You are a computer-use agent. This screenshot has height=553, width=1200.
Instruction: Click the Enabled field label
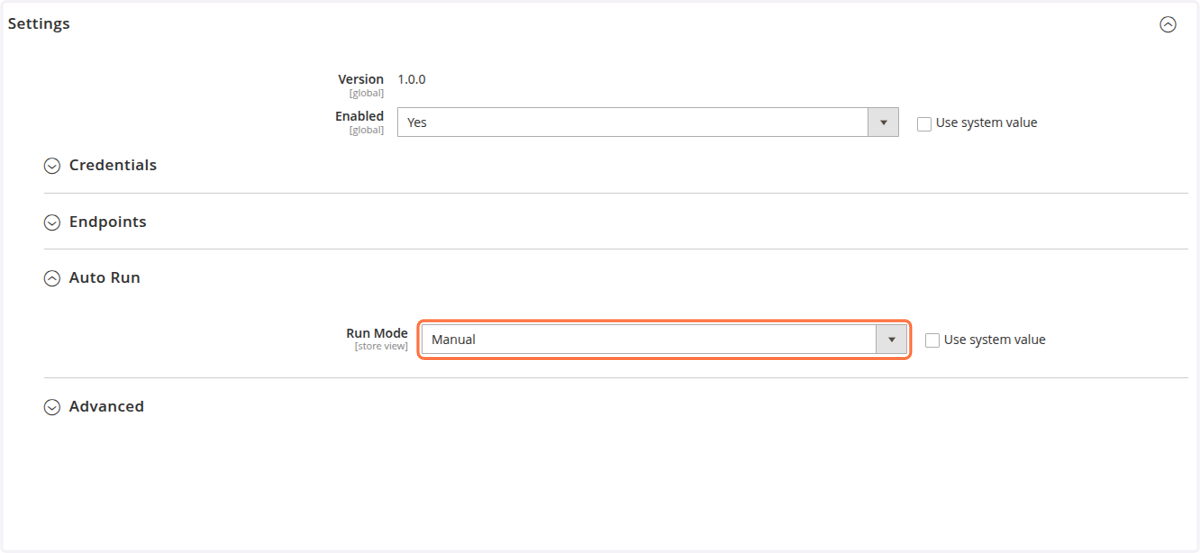click(x=359, y=116)
